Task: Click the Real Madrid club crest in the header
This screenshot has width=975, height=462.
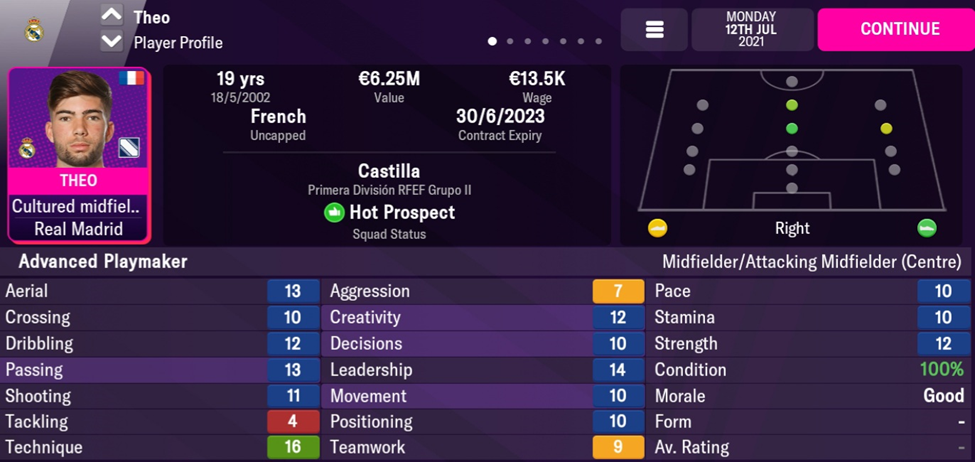Action: coord(34,30)
